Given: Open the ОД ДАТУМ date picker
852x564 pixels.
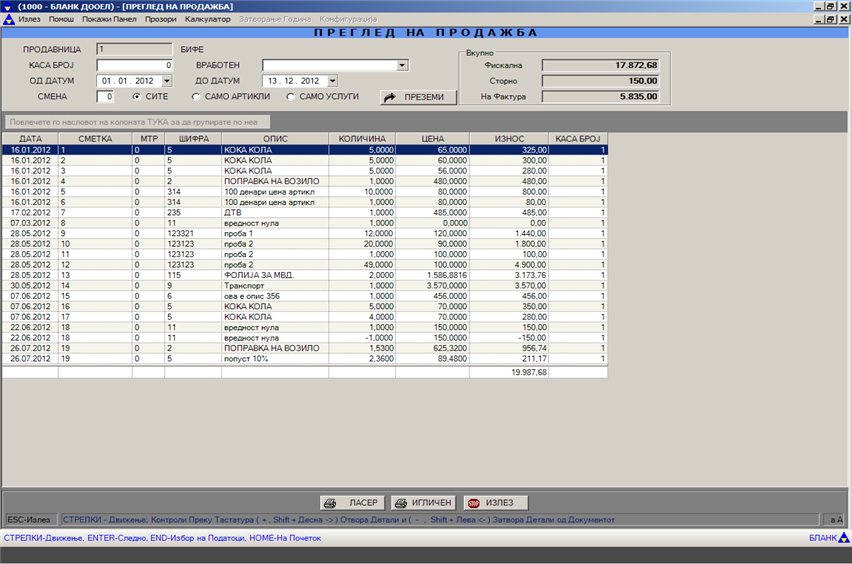Looking at the screenshot, I should point(163,81).
